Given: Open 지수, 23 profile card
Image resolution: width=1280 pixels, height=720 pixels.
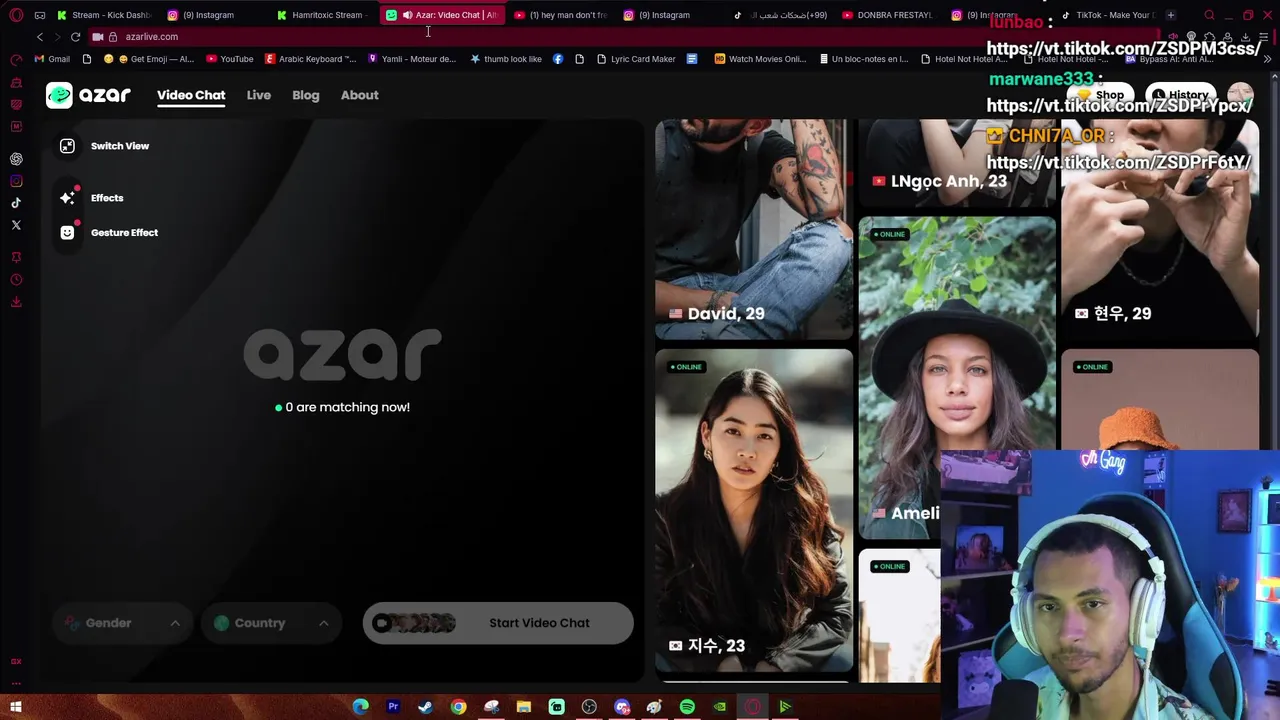Looking at the screenshot, I should click(x=754, y=510).
